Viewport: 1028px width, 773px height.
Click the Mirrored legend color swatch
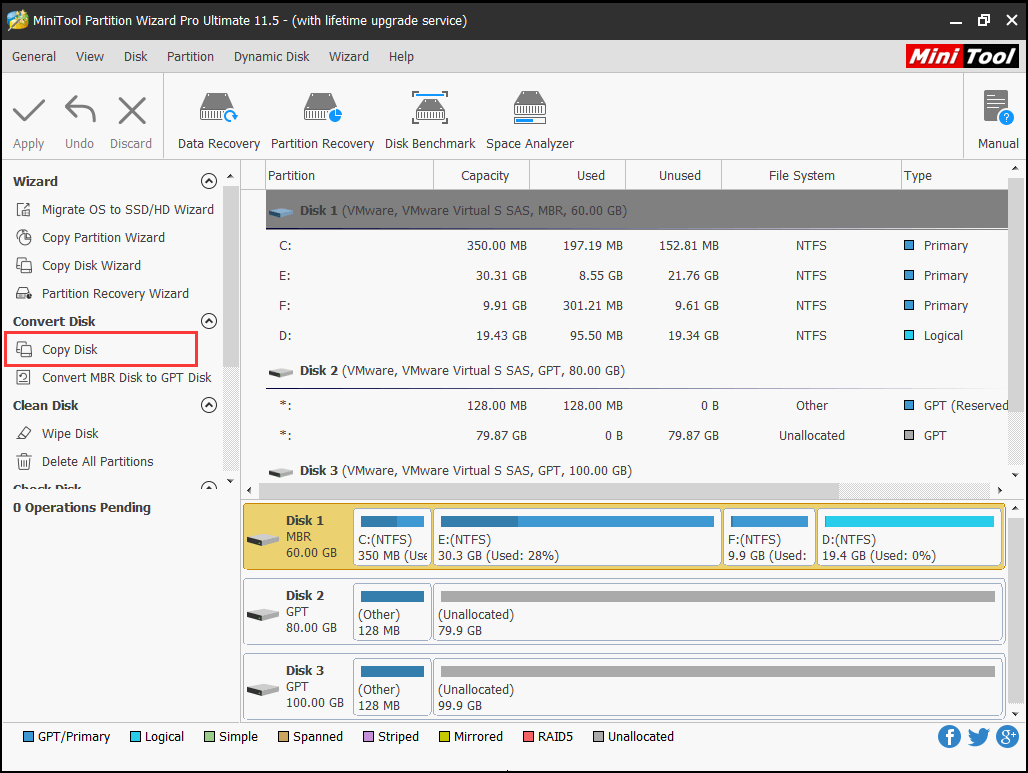pos(445,737)
